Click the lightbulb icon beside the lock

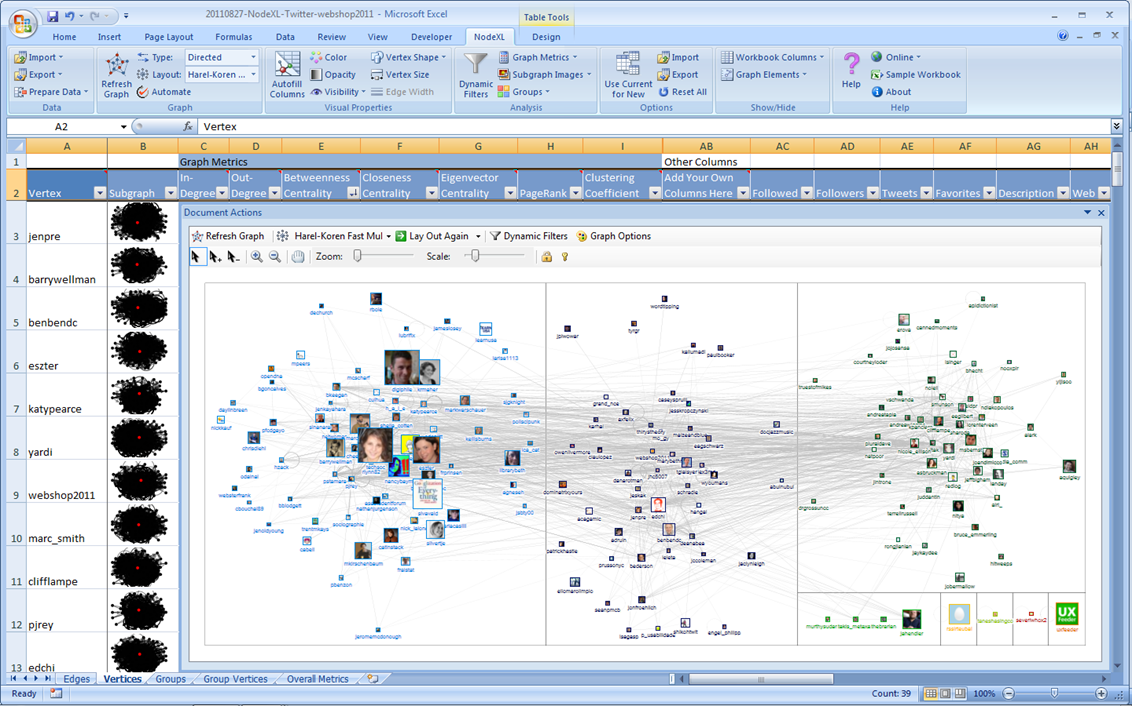(x=565, y=256)
